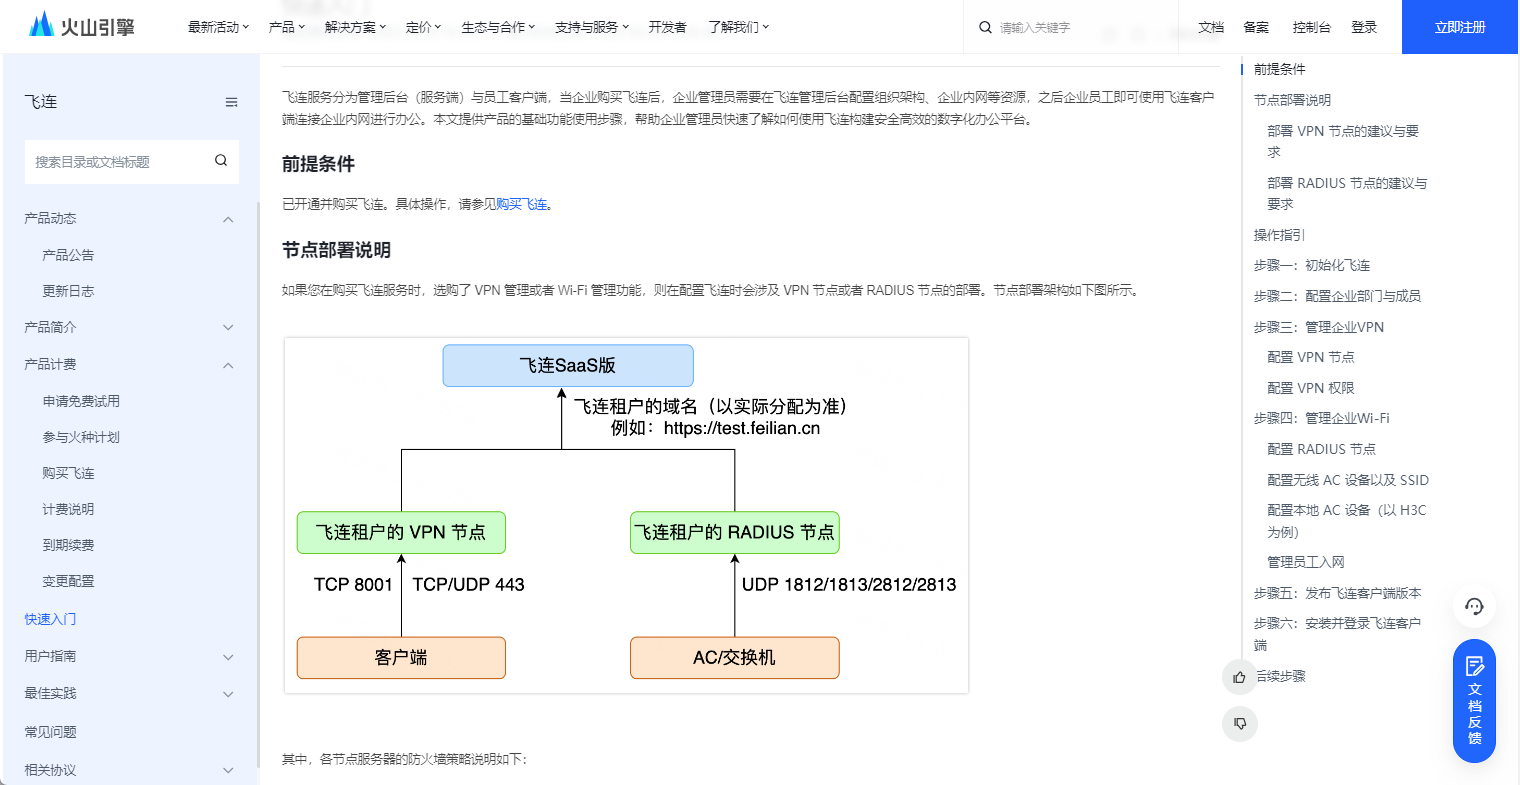Viewport: 1520px width, 785px height.
Task: Click the sidebar search magnifier icon
Action: [x=221, y=160]
